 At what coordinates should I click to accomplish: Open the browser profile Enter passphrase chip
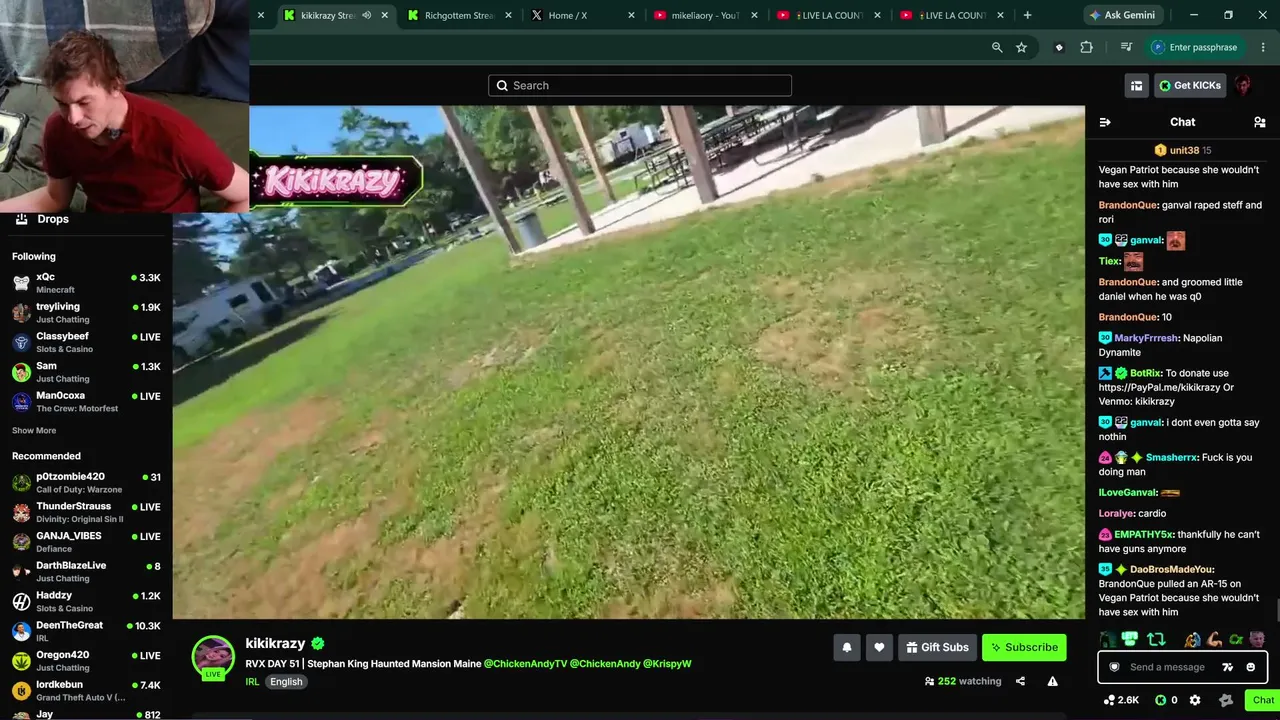tap(1195, 47)
